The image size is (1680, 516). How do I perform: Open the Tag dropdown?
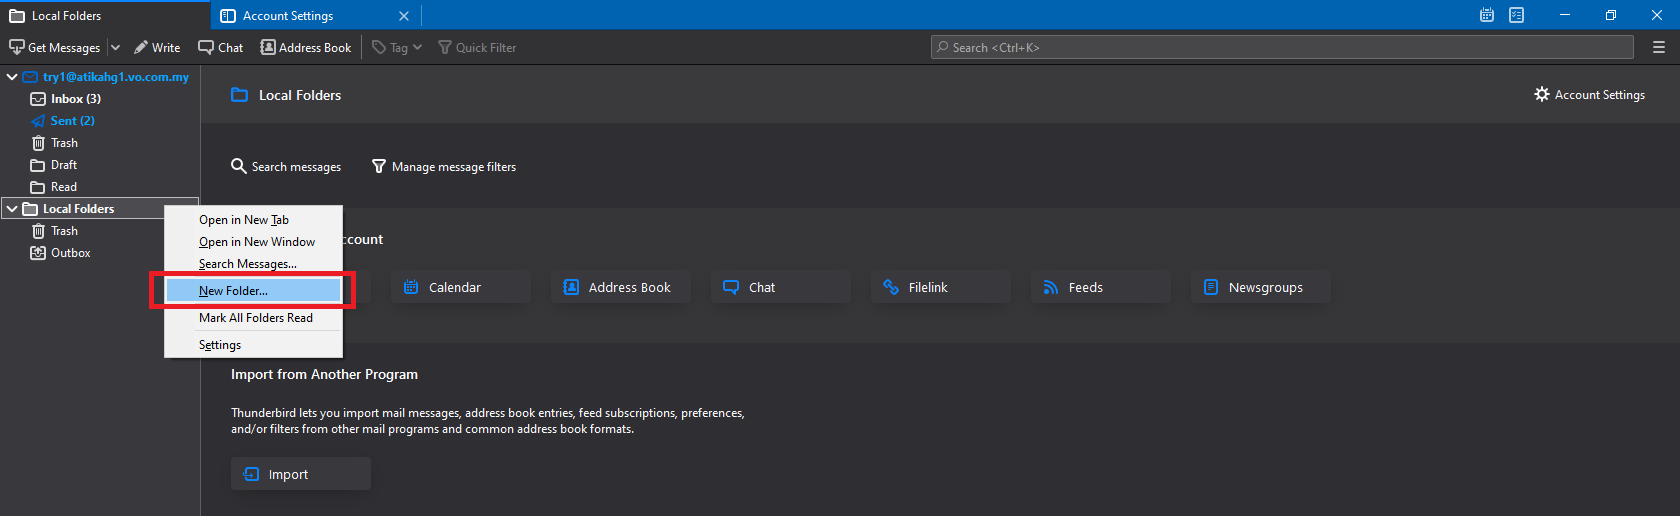(397, 47)
